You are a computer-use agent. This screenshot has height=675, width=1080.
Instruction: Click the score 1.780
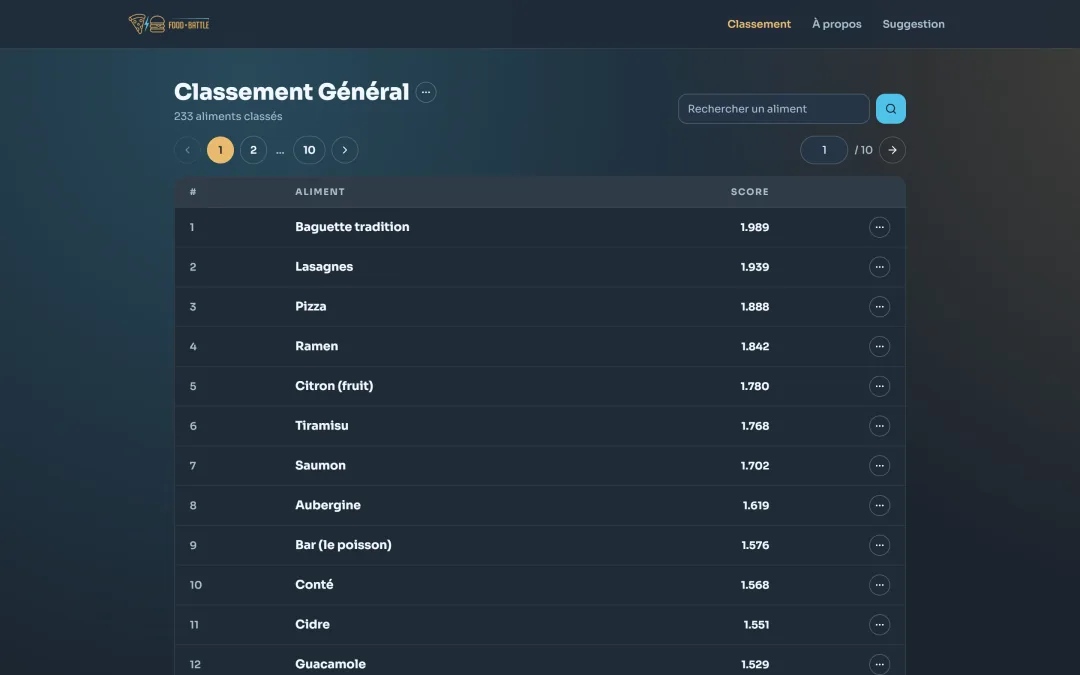tap(754, 386)
